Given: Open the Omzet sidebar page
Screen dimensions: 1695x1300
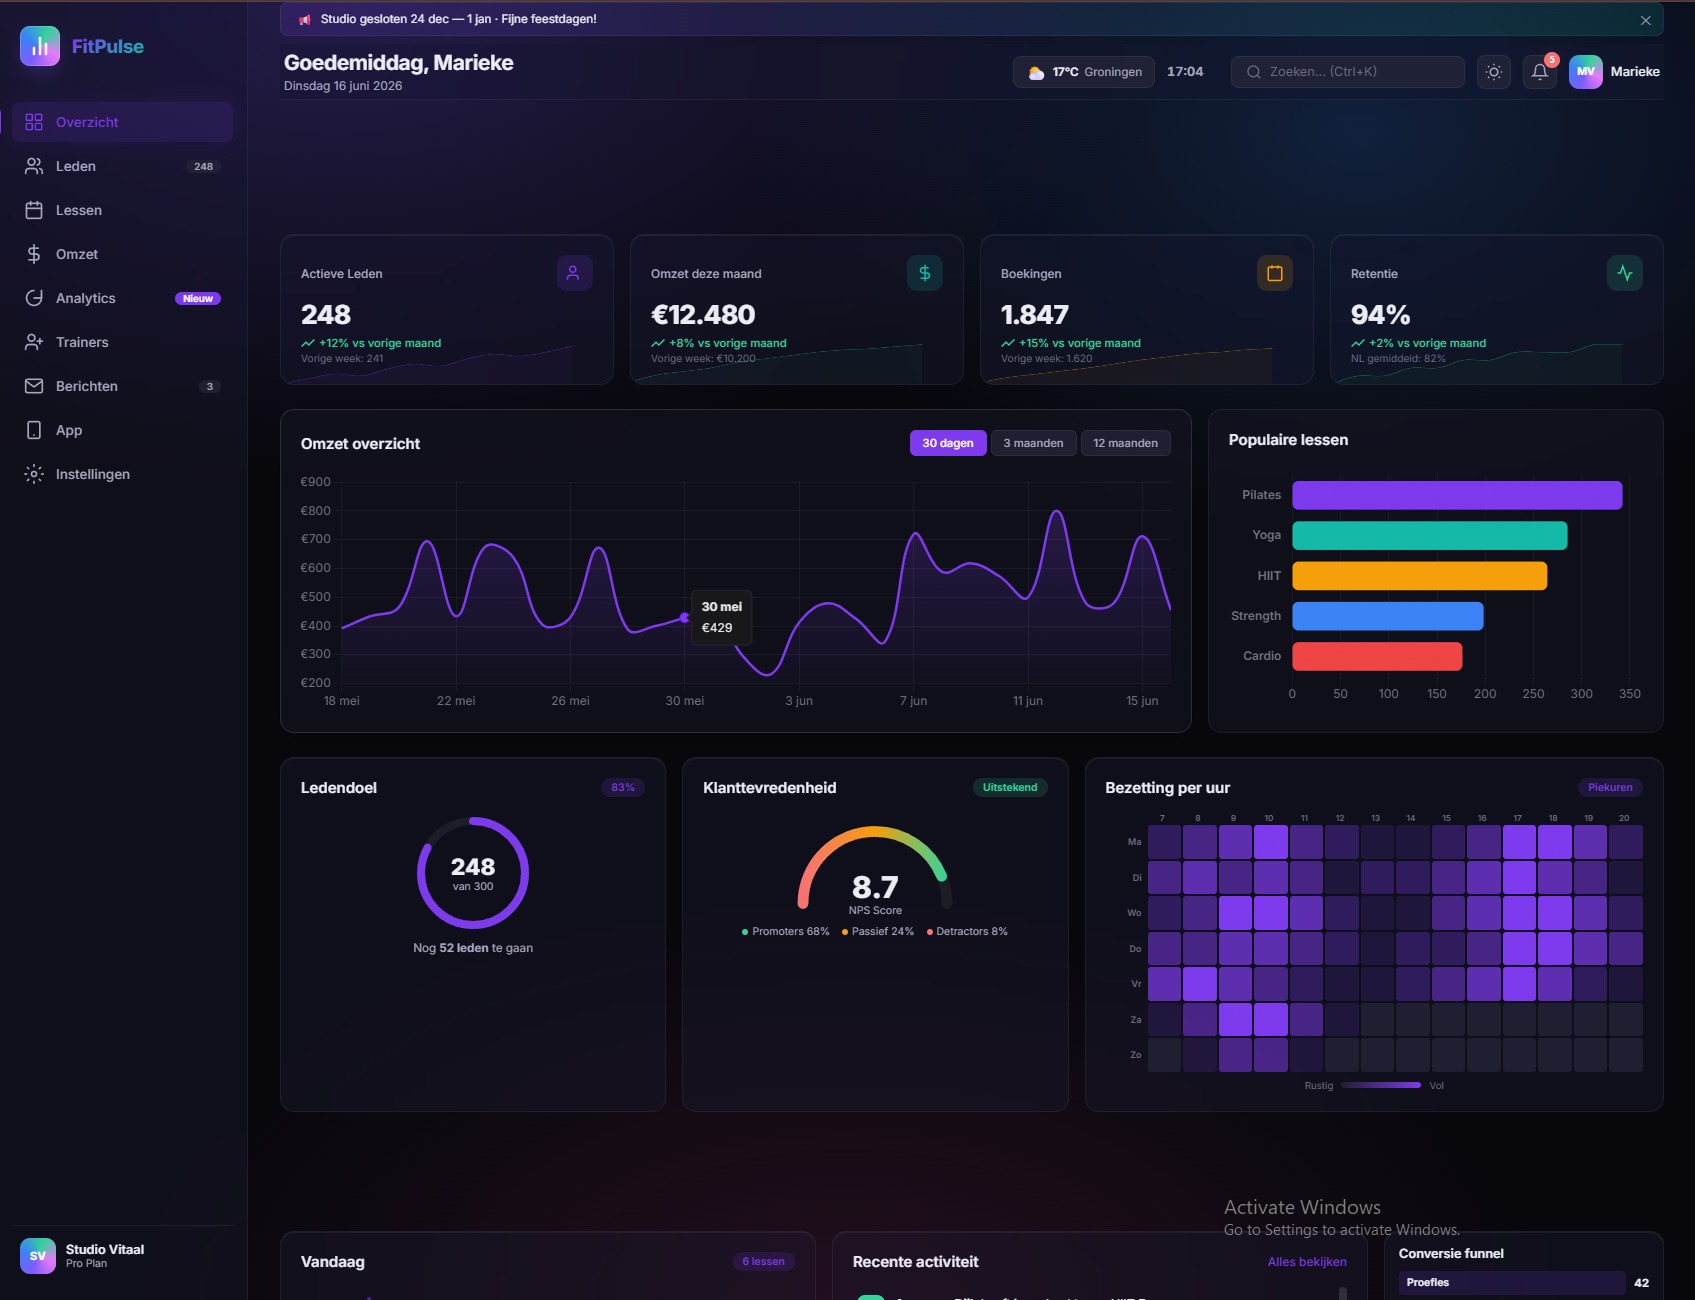Looking at the screenshot, I should coord(123,254).
